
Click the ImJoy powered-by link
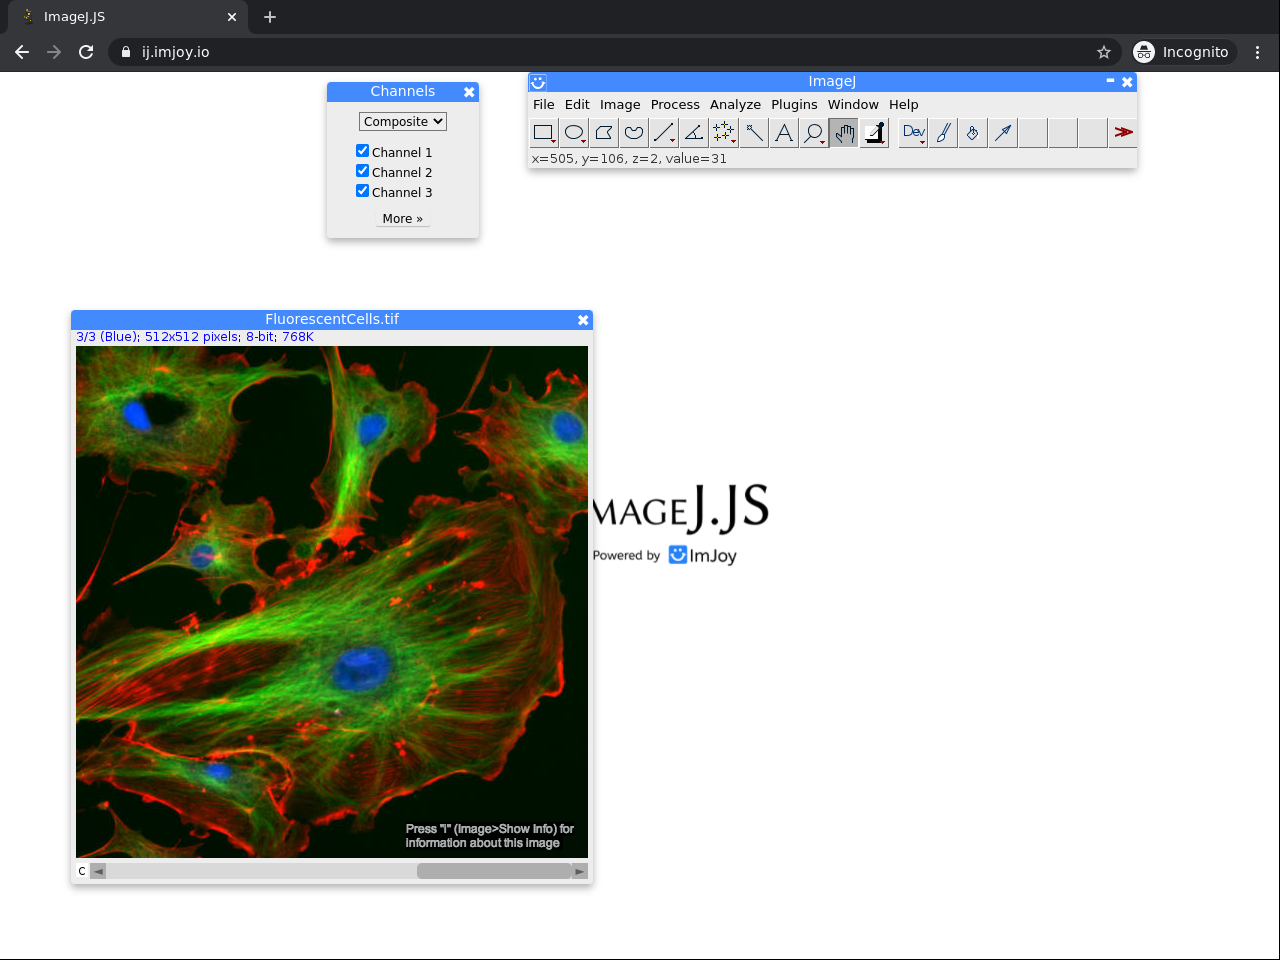click(703, 555)
